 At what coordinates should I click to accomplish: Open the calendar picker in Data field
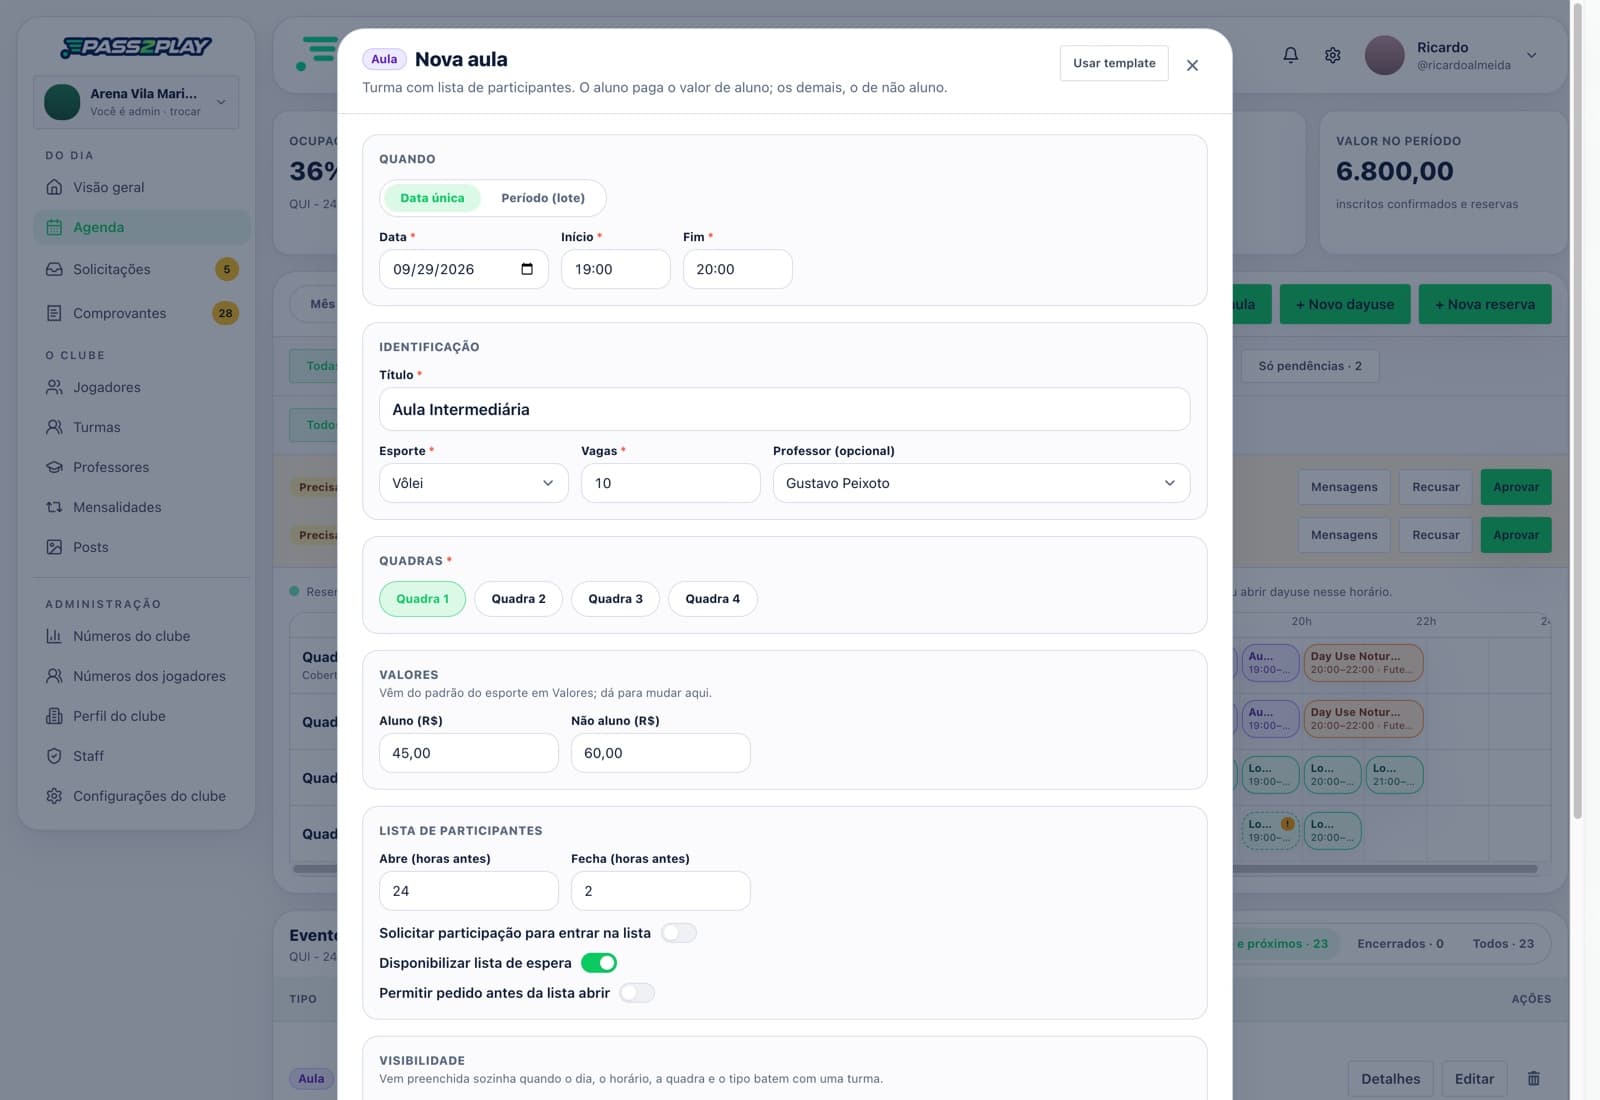pyautogui.click(x=527, y=269)
